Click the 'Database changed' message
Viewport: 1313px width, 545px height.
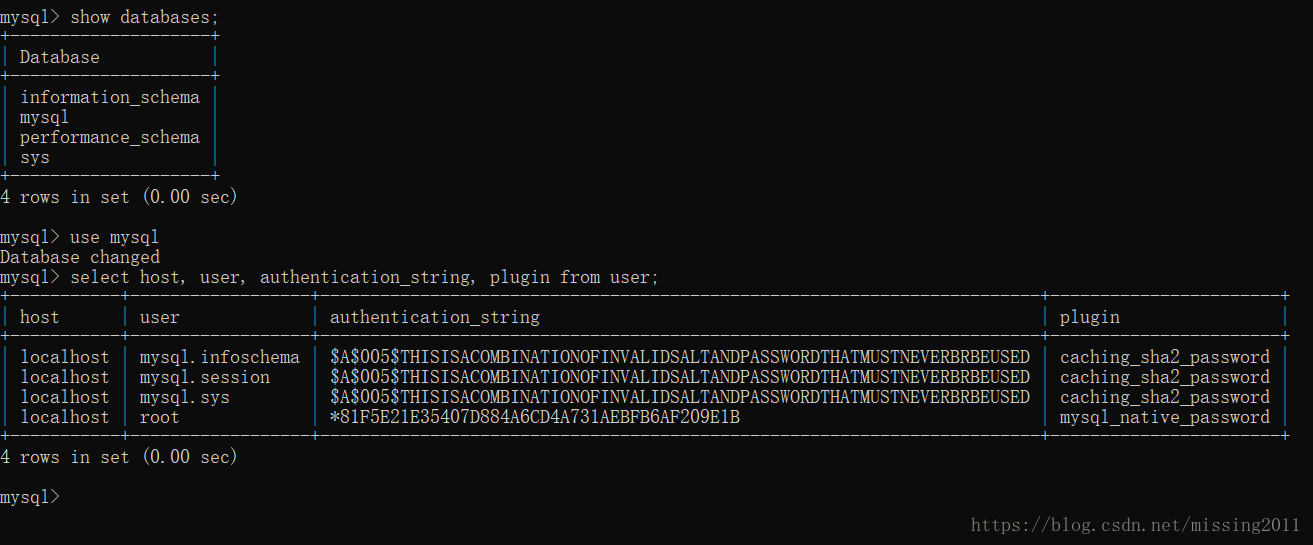80,257
